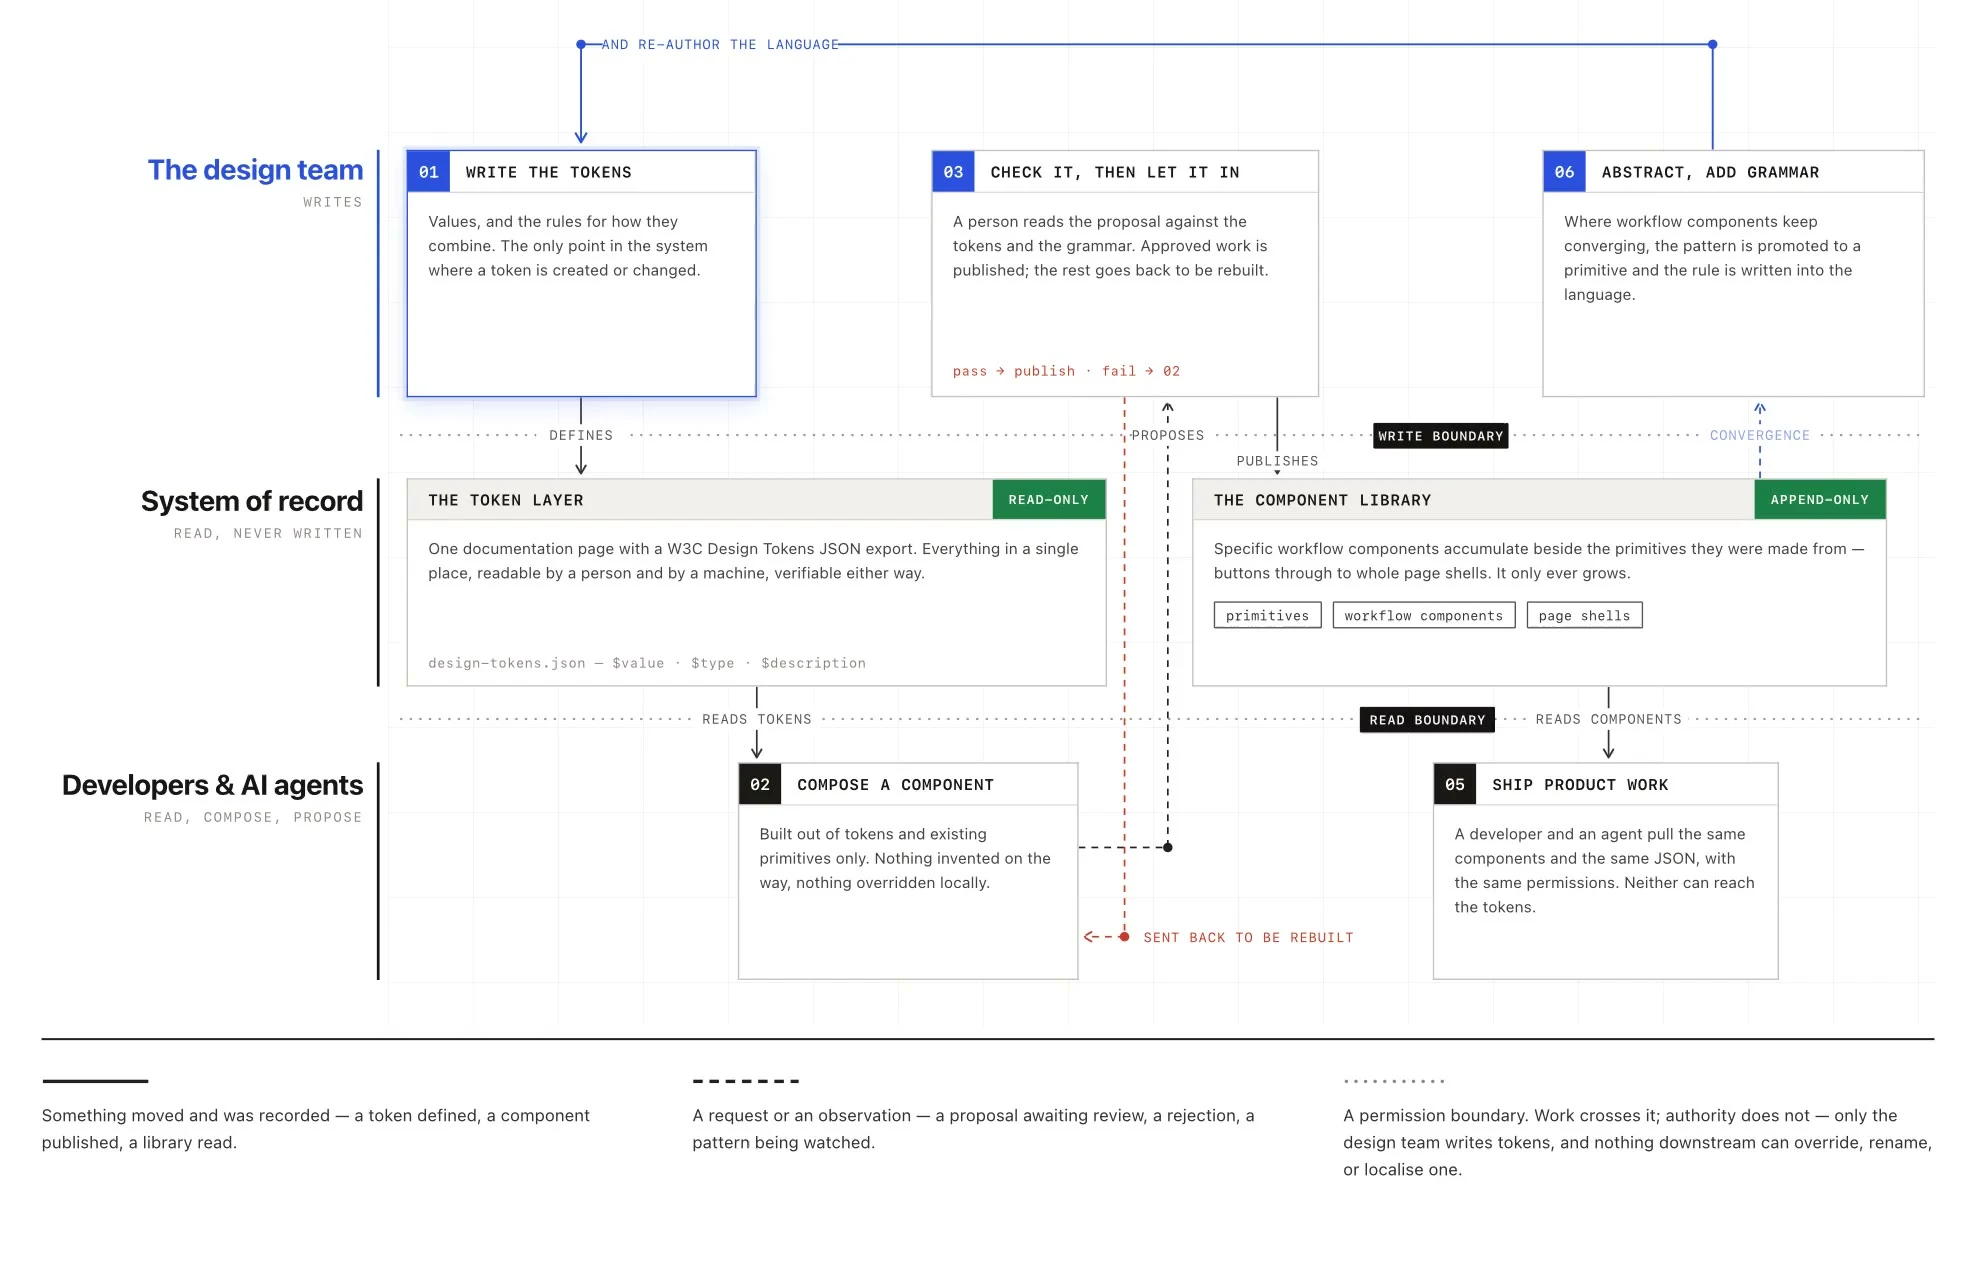
Task: Click the red 'pass → publish · fail → 02' text
Action: coord(1066,371)
